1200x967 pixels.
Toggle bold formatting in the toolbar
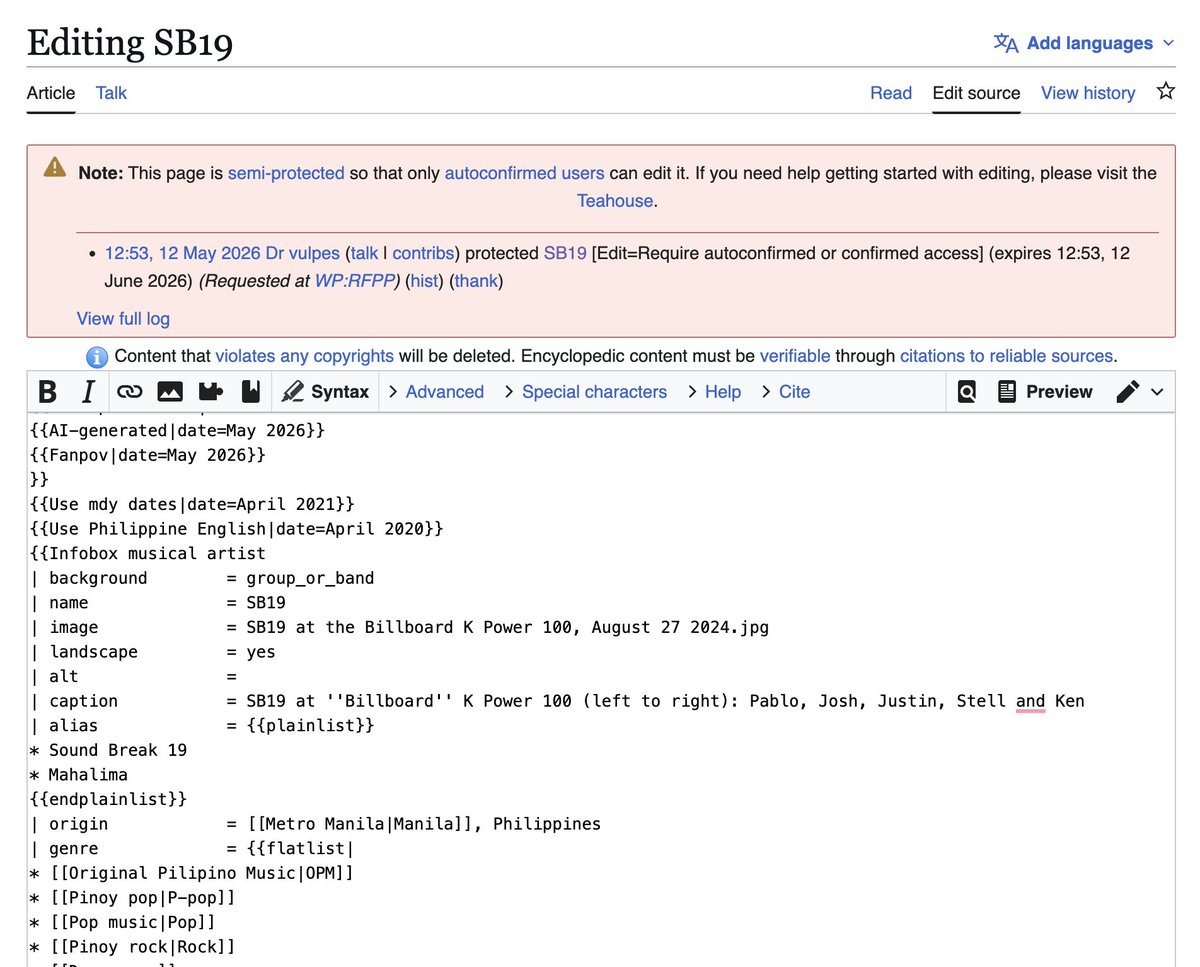pyautogui.click(x=47, y=392)
